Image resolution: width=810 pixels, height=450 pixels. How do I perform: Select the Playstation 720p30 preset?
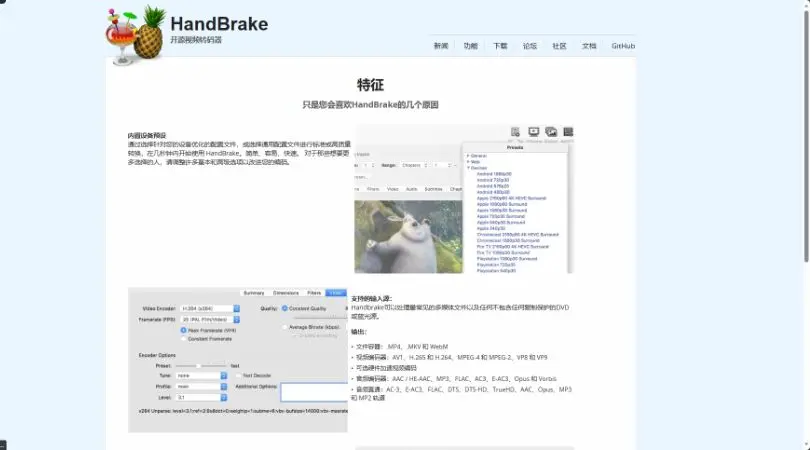[496, 265]
